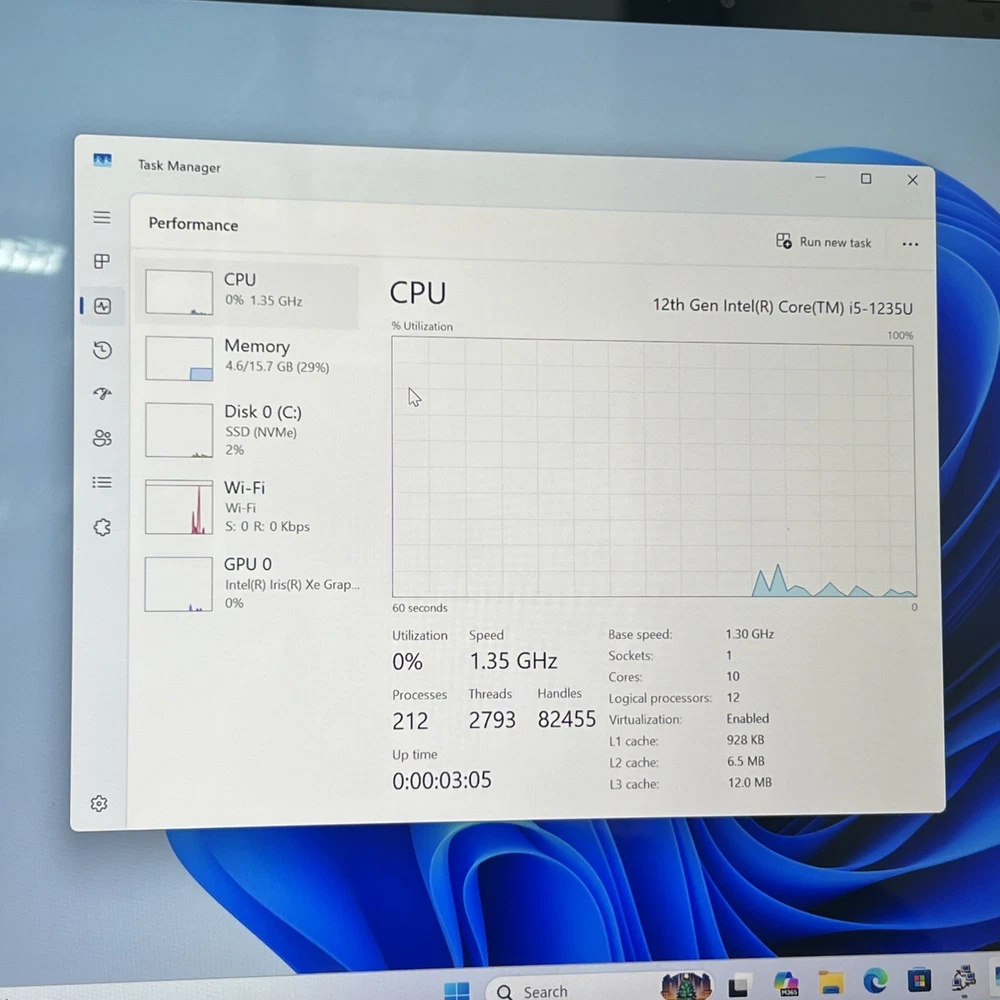Switch to the Users page icon
Screen dimensions: 1000x1000
click(x=102, y=438)
